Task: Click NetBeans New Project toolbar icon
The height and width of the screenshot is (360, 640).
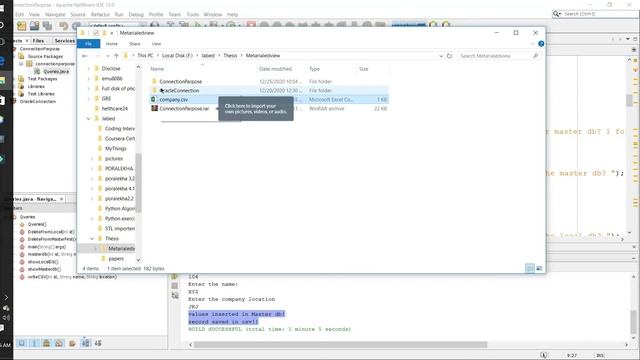Action: coord(22,26)
